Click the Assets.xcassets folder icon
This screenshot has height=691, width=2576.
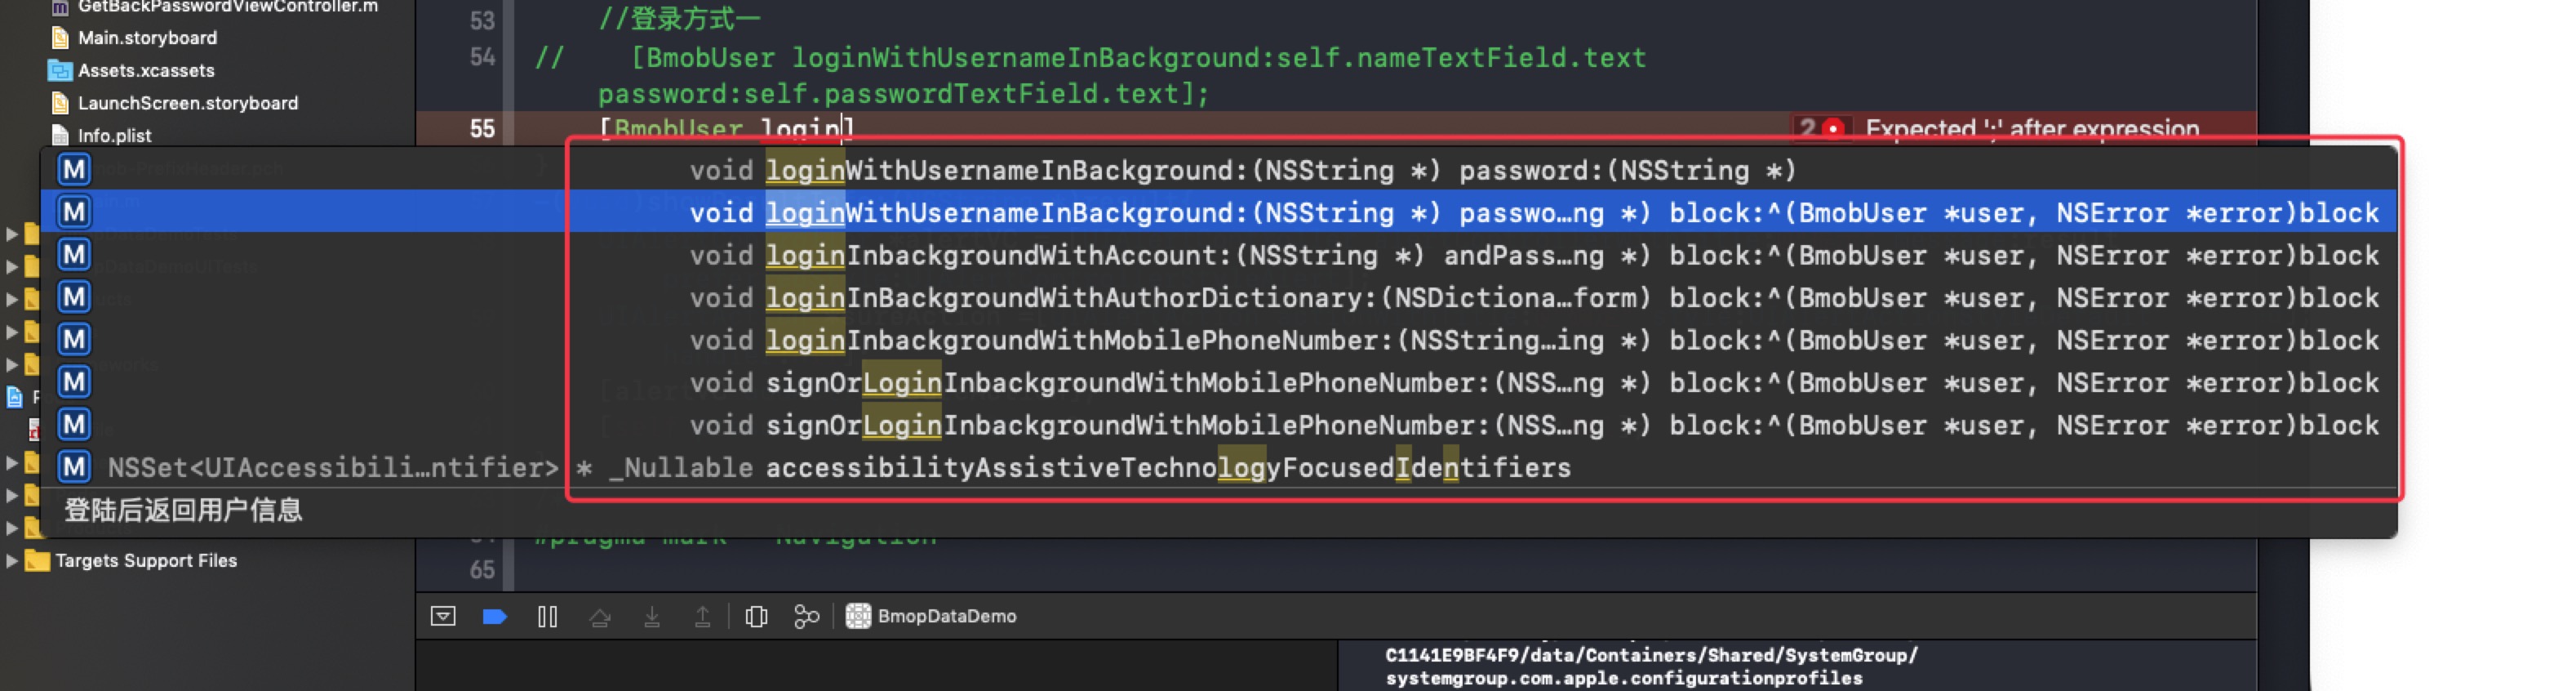(x=60, y=71)
